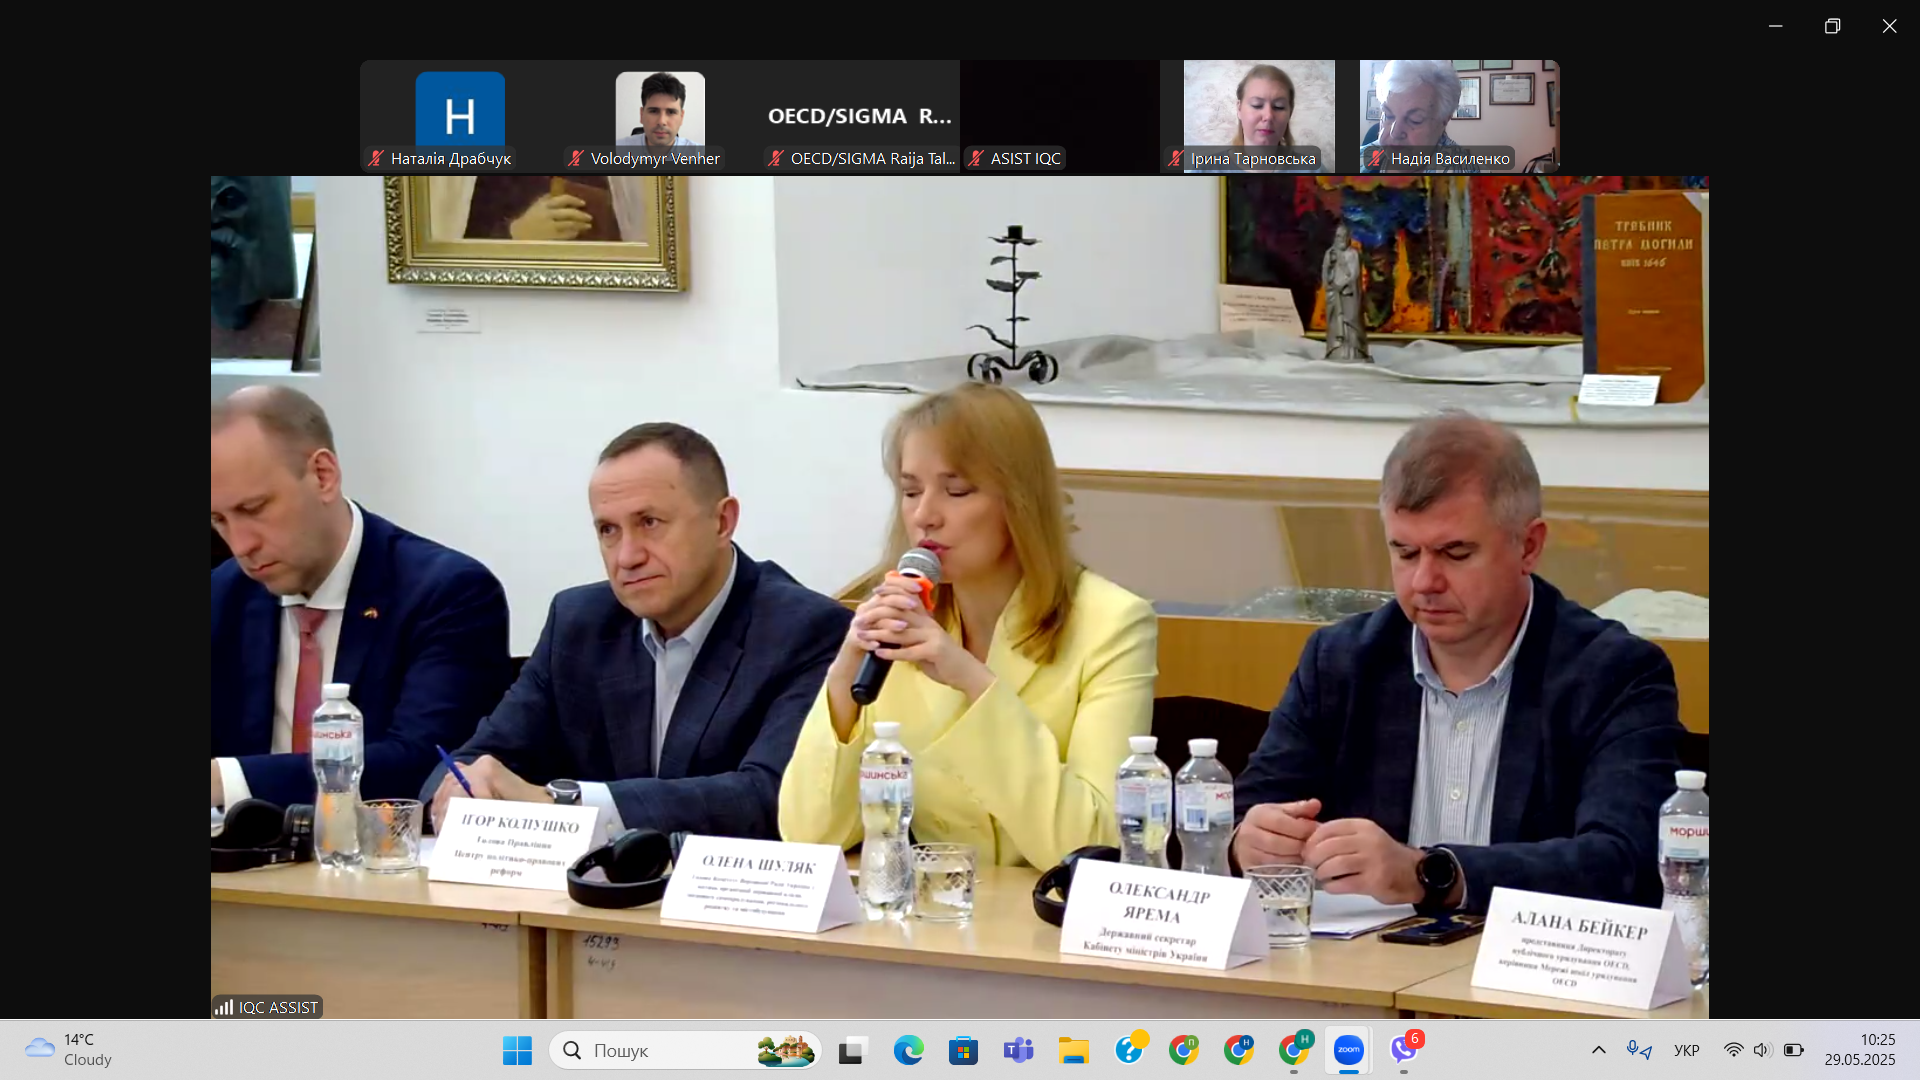Open clock and date calendar flyout
Viewport: 1920px width, 1080px height.
(1859, 1050)
